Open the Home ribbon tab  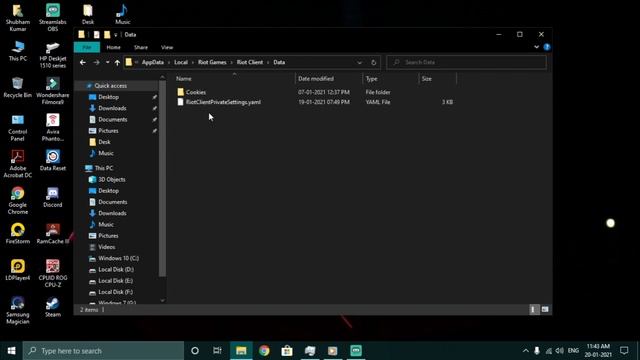tap(113, 47)
